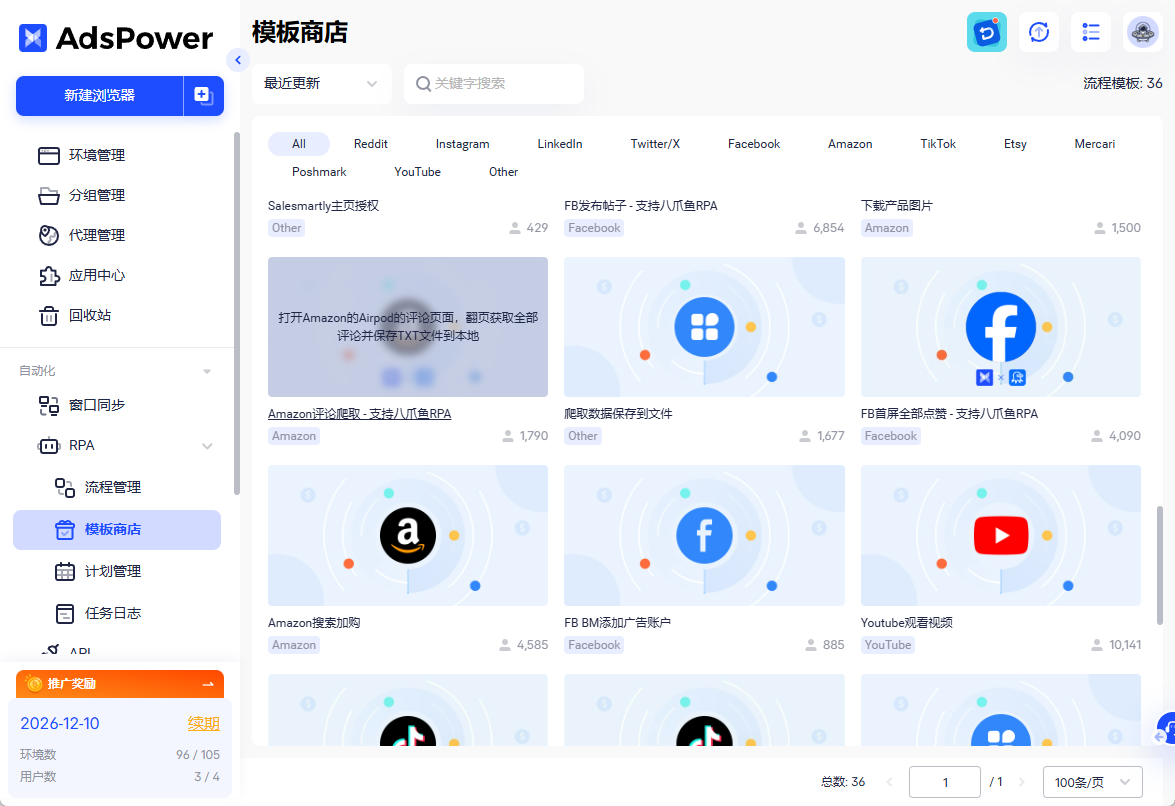1175x806 pixels.
Task: Open the Youtube观看视频 template thumbnail
Action: [1001, 536]
